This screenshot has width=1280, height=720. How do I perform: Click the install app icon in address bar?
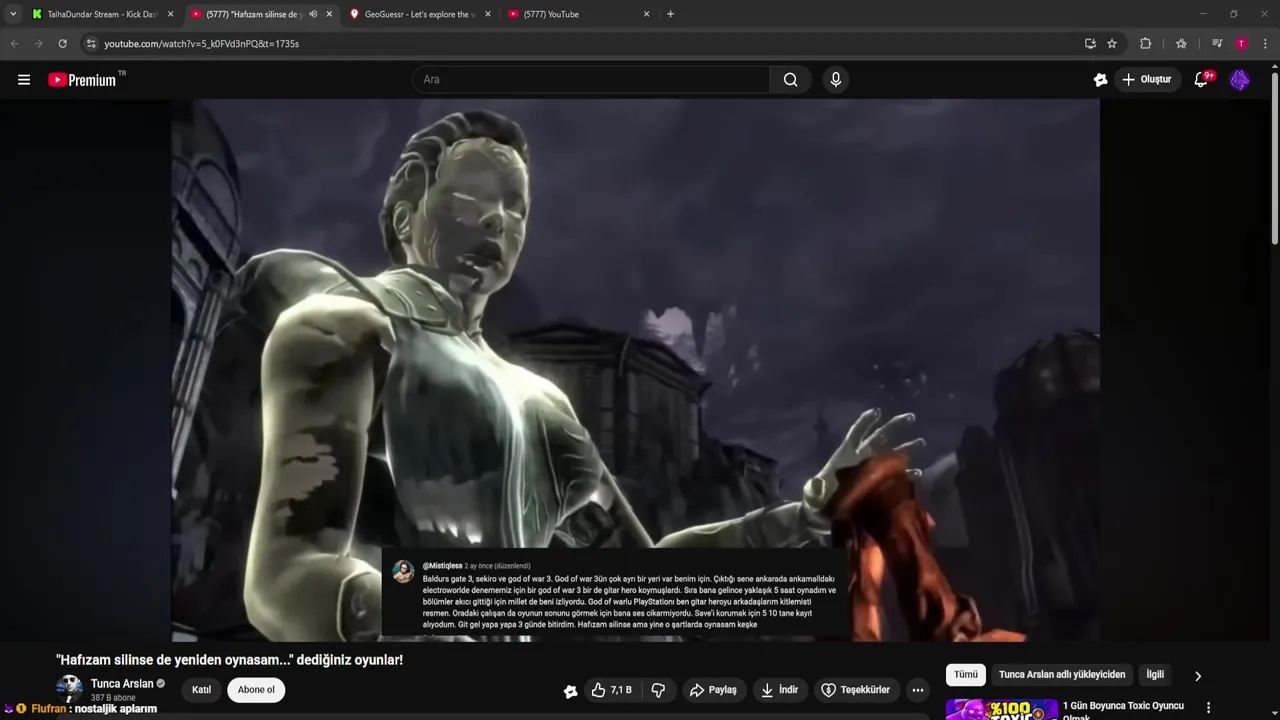[x=1090, y=44]
